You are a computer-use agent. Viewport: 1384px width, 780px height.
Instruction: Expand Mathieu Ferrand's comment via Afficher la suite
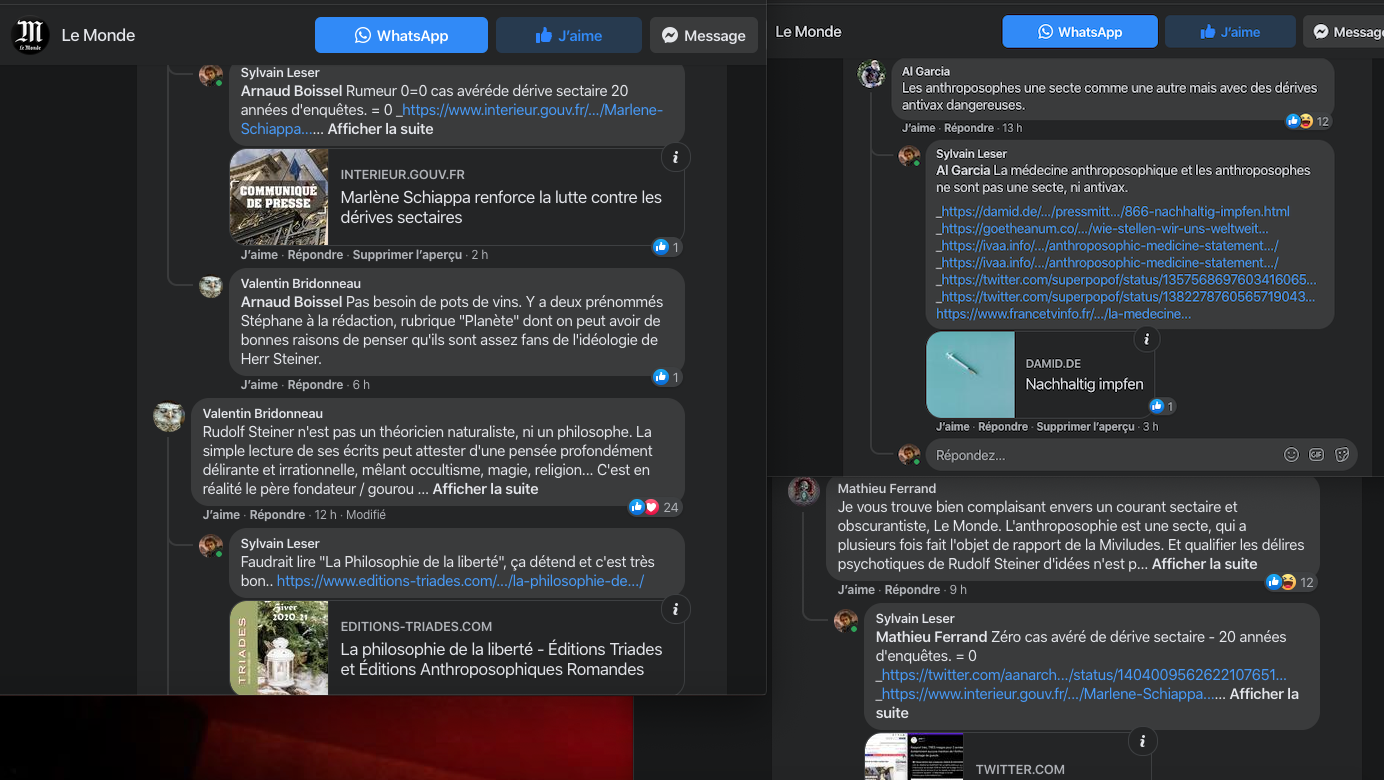1204,564
